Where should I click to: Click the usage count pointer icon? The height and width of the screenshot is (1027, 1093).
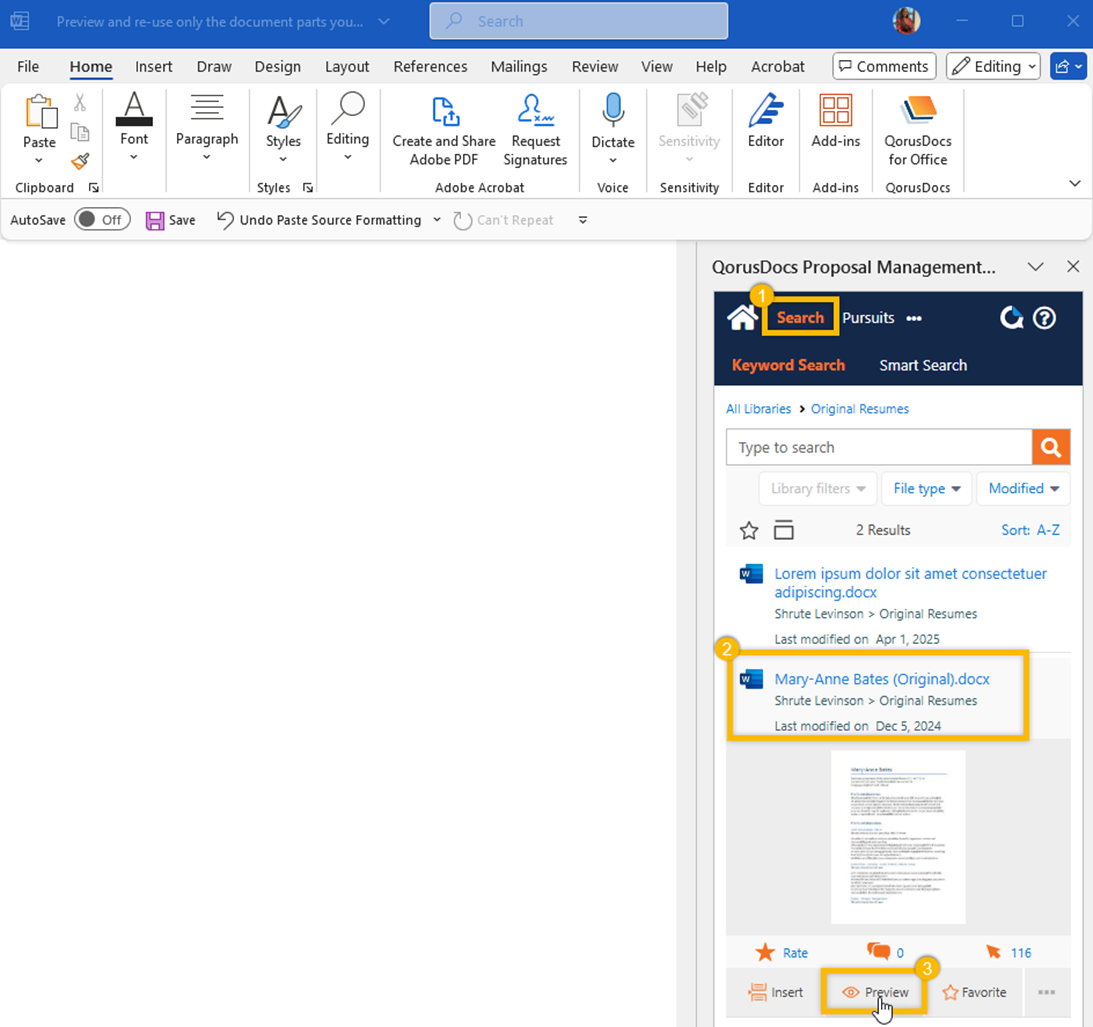pyautogui.click(x=993, y=952)
